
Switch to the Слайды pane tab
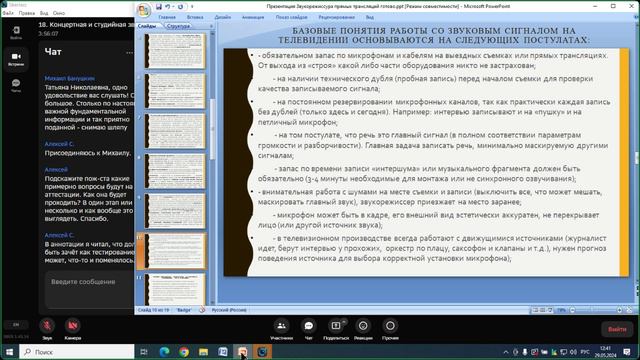(x=147, y=26)
